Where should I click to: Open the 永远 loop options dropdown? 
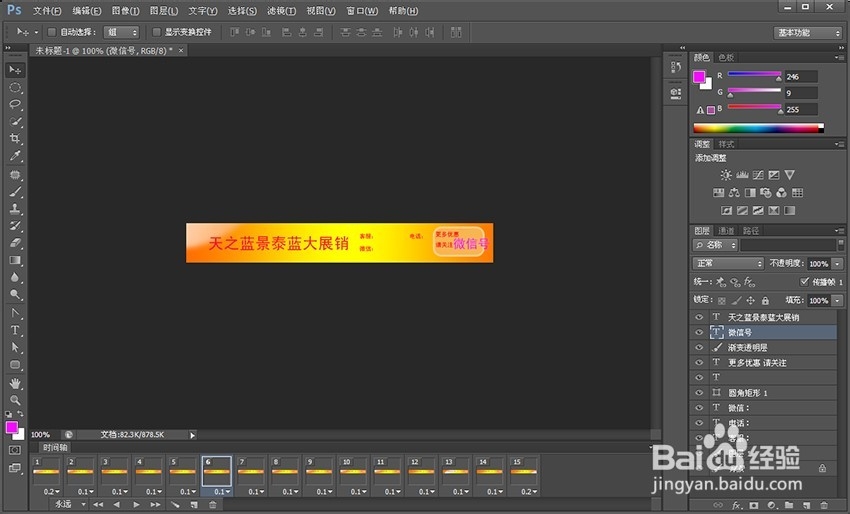(68, 504)
